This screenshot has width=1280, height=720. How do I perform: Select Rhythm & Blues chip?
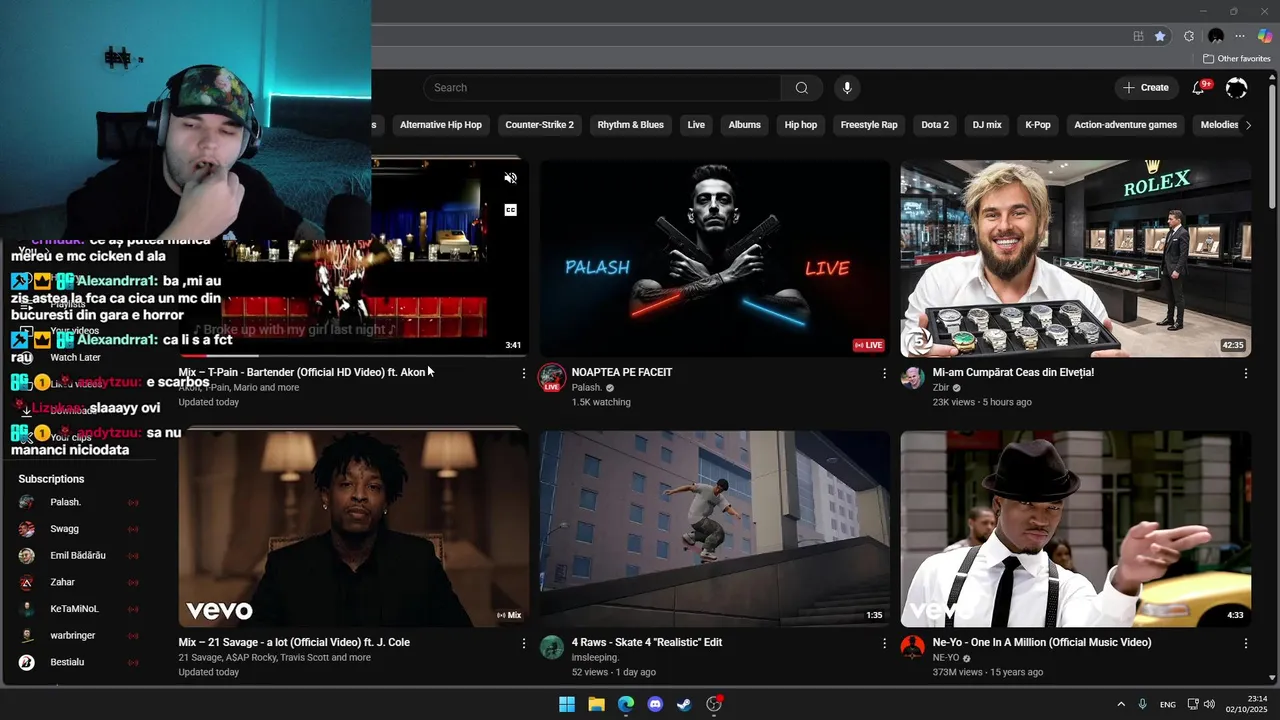click(x=631, y=125)
